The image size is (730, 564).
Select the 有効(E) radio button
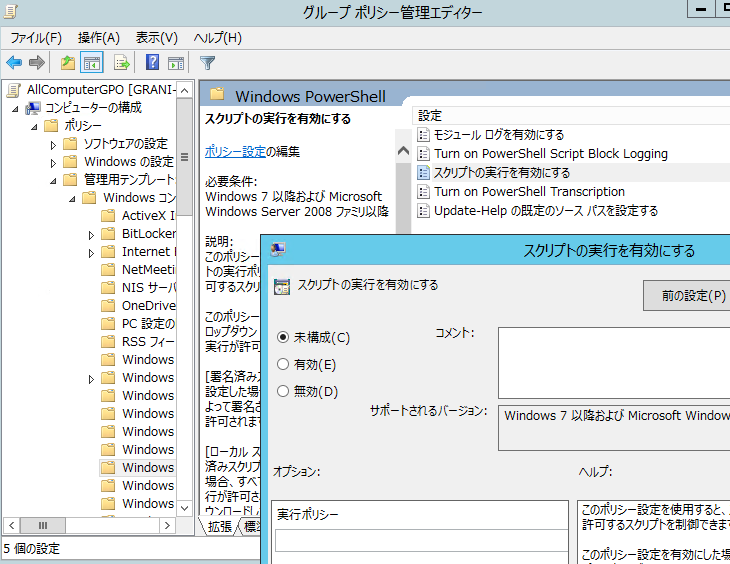point(283,364)
